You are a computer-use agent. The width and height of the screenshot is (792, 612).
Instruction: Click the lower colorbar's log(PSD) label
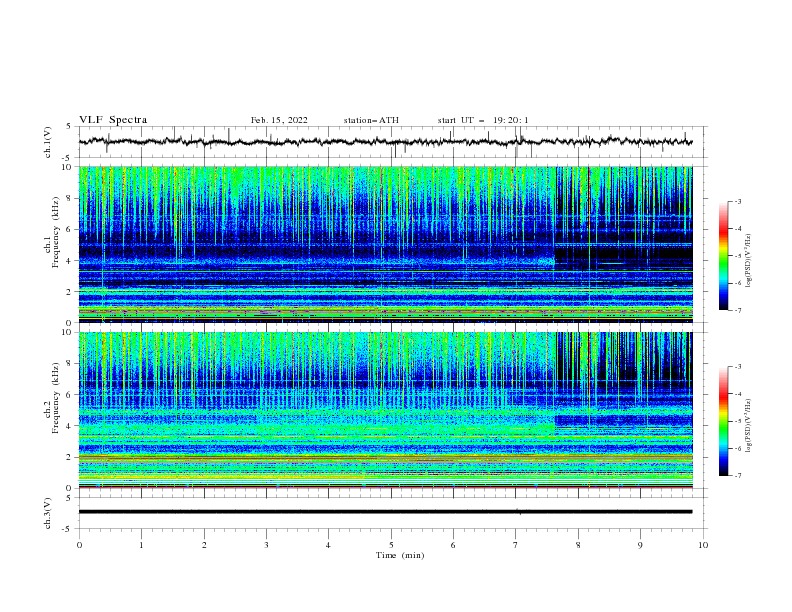coord(748,425)
